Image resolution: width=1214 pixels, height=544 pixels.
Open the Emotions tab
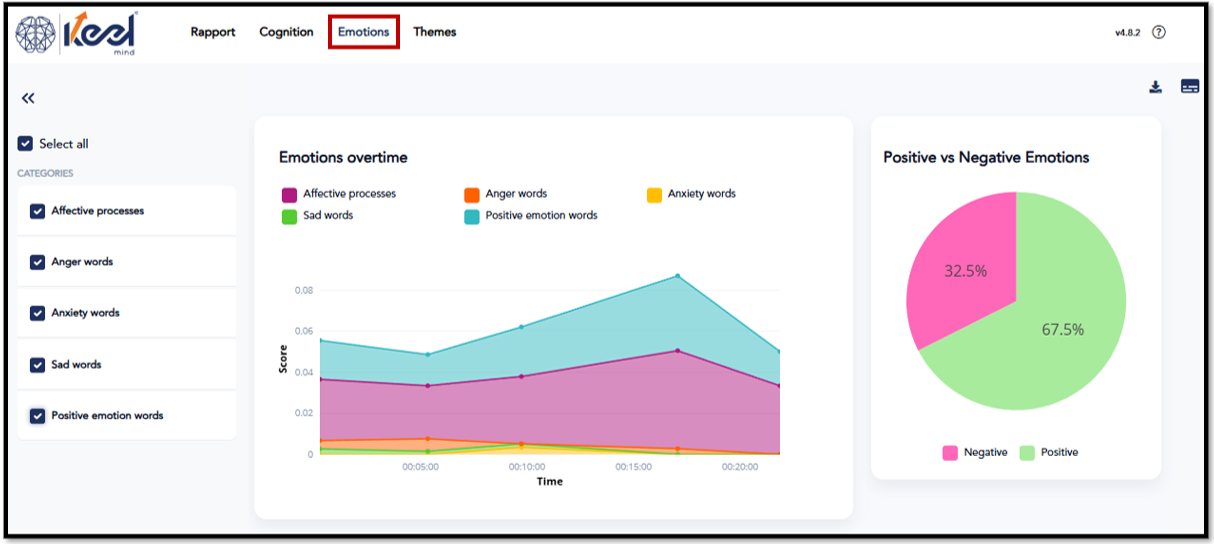tap(364, 32)
